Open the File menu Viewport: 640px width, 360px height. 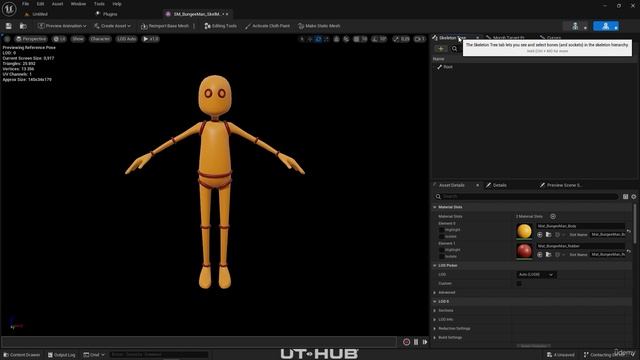point(25,4)
